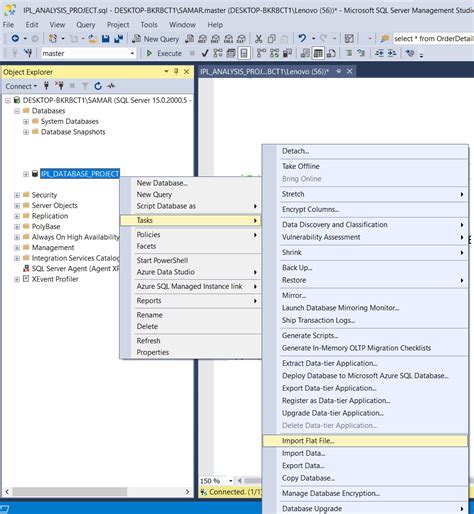The width and height of the screenshot is (474, 514).
Task: Click the Results to File icon
Action: coord(331,53)
